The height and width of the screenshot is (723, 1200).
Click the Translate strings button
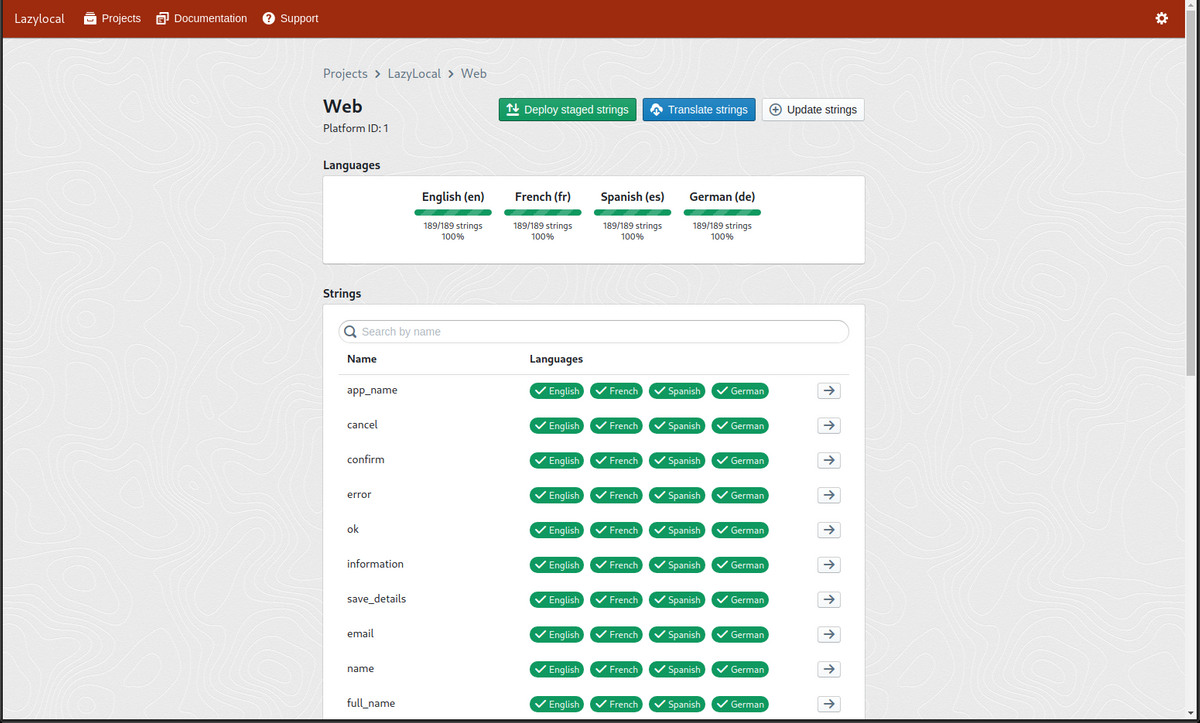pyautogui.click(x=698, y=110)
